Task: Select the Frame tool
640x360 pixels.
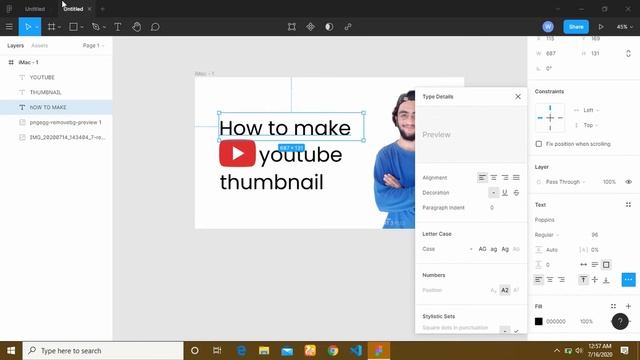Action: 51,27
